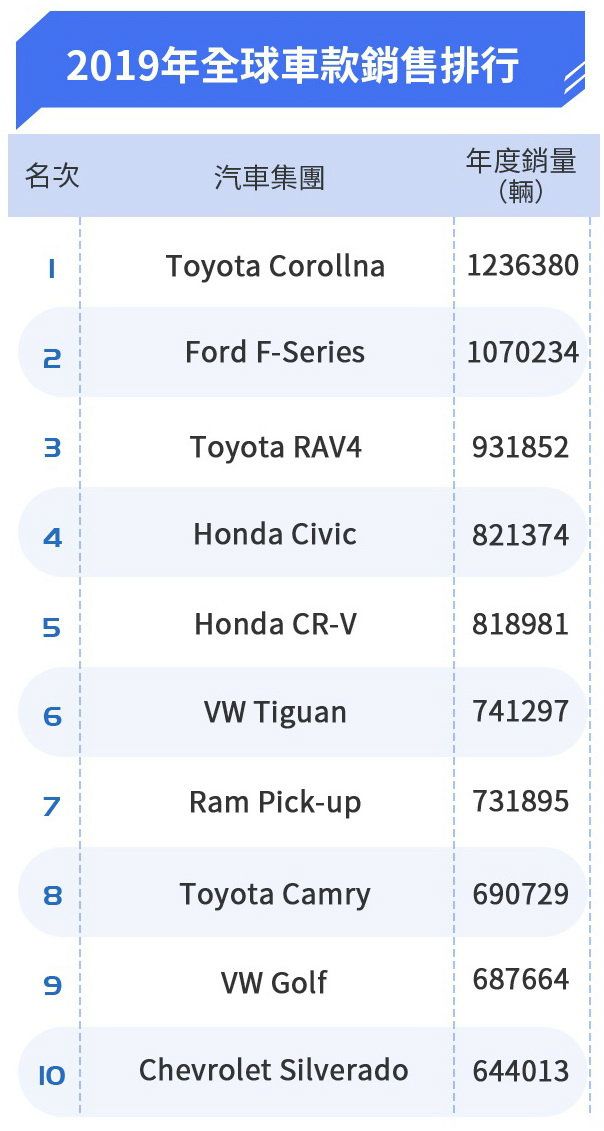Click the 年度銷量 (輛) column header

(521, 176)
